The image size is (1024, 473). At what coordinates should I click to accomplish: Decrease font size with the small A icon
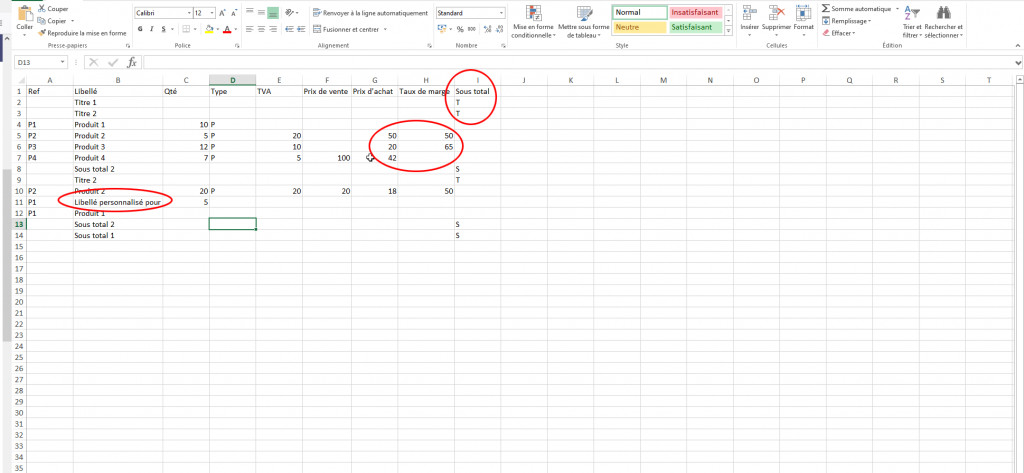coord(234,13)
